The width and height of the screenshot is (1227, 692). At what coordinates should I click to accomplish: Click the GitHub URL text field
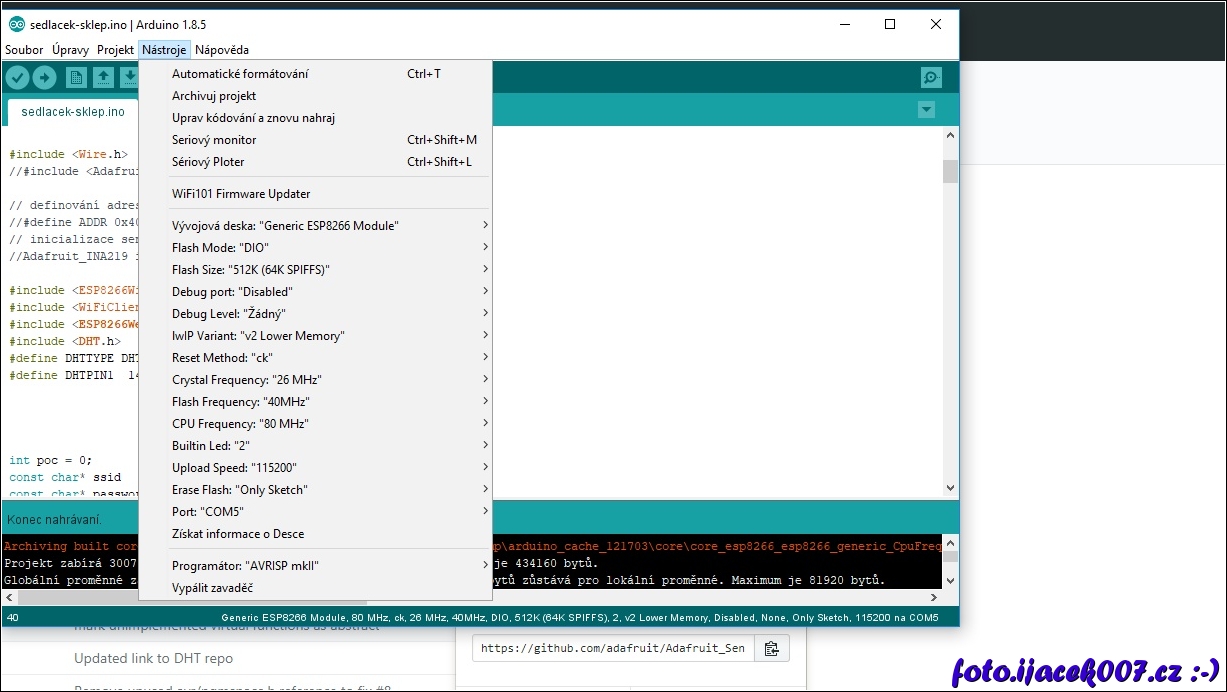click(612, 648)
